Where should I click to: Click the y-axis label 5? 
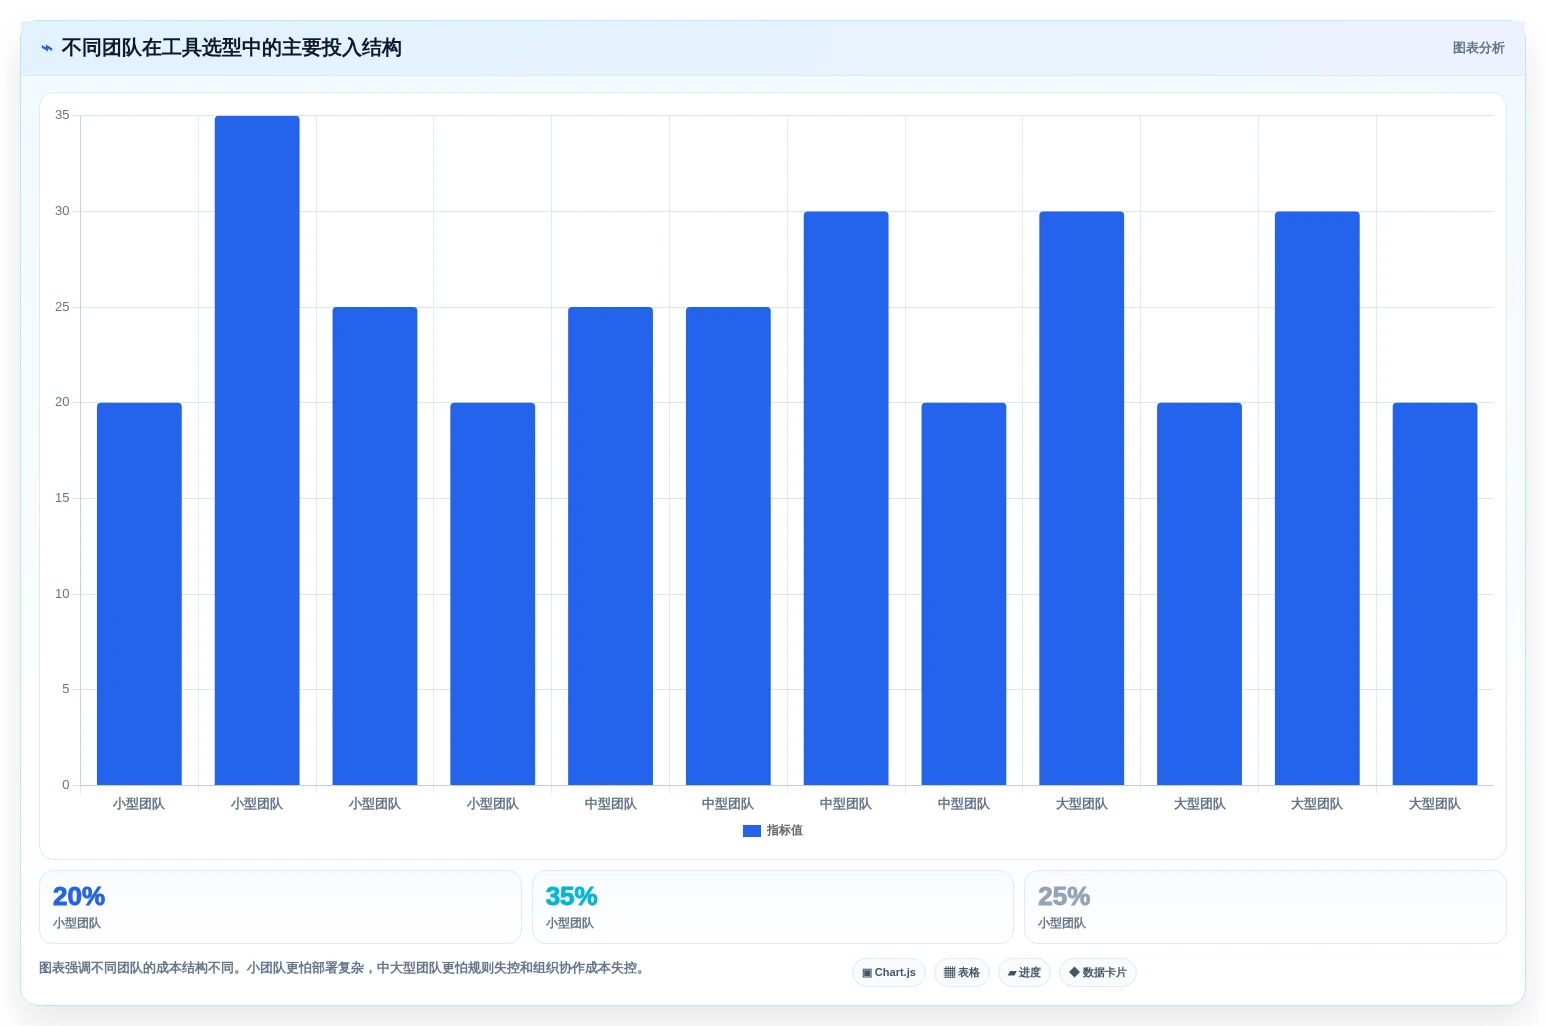tap(66, 689)
